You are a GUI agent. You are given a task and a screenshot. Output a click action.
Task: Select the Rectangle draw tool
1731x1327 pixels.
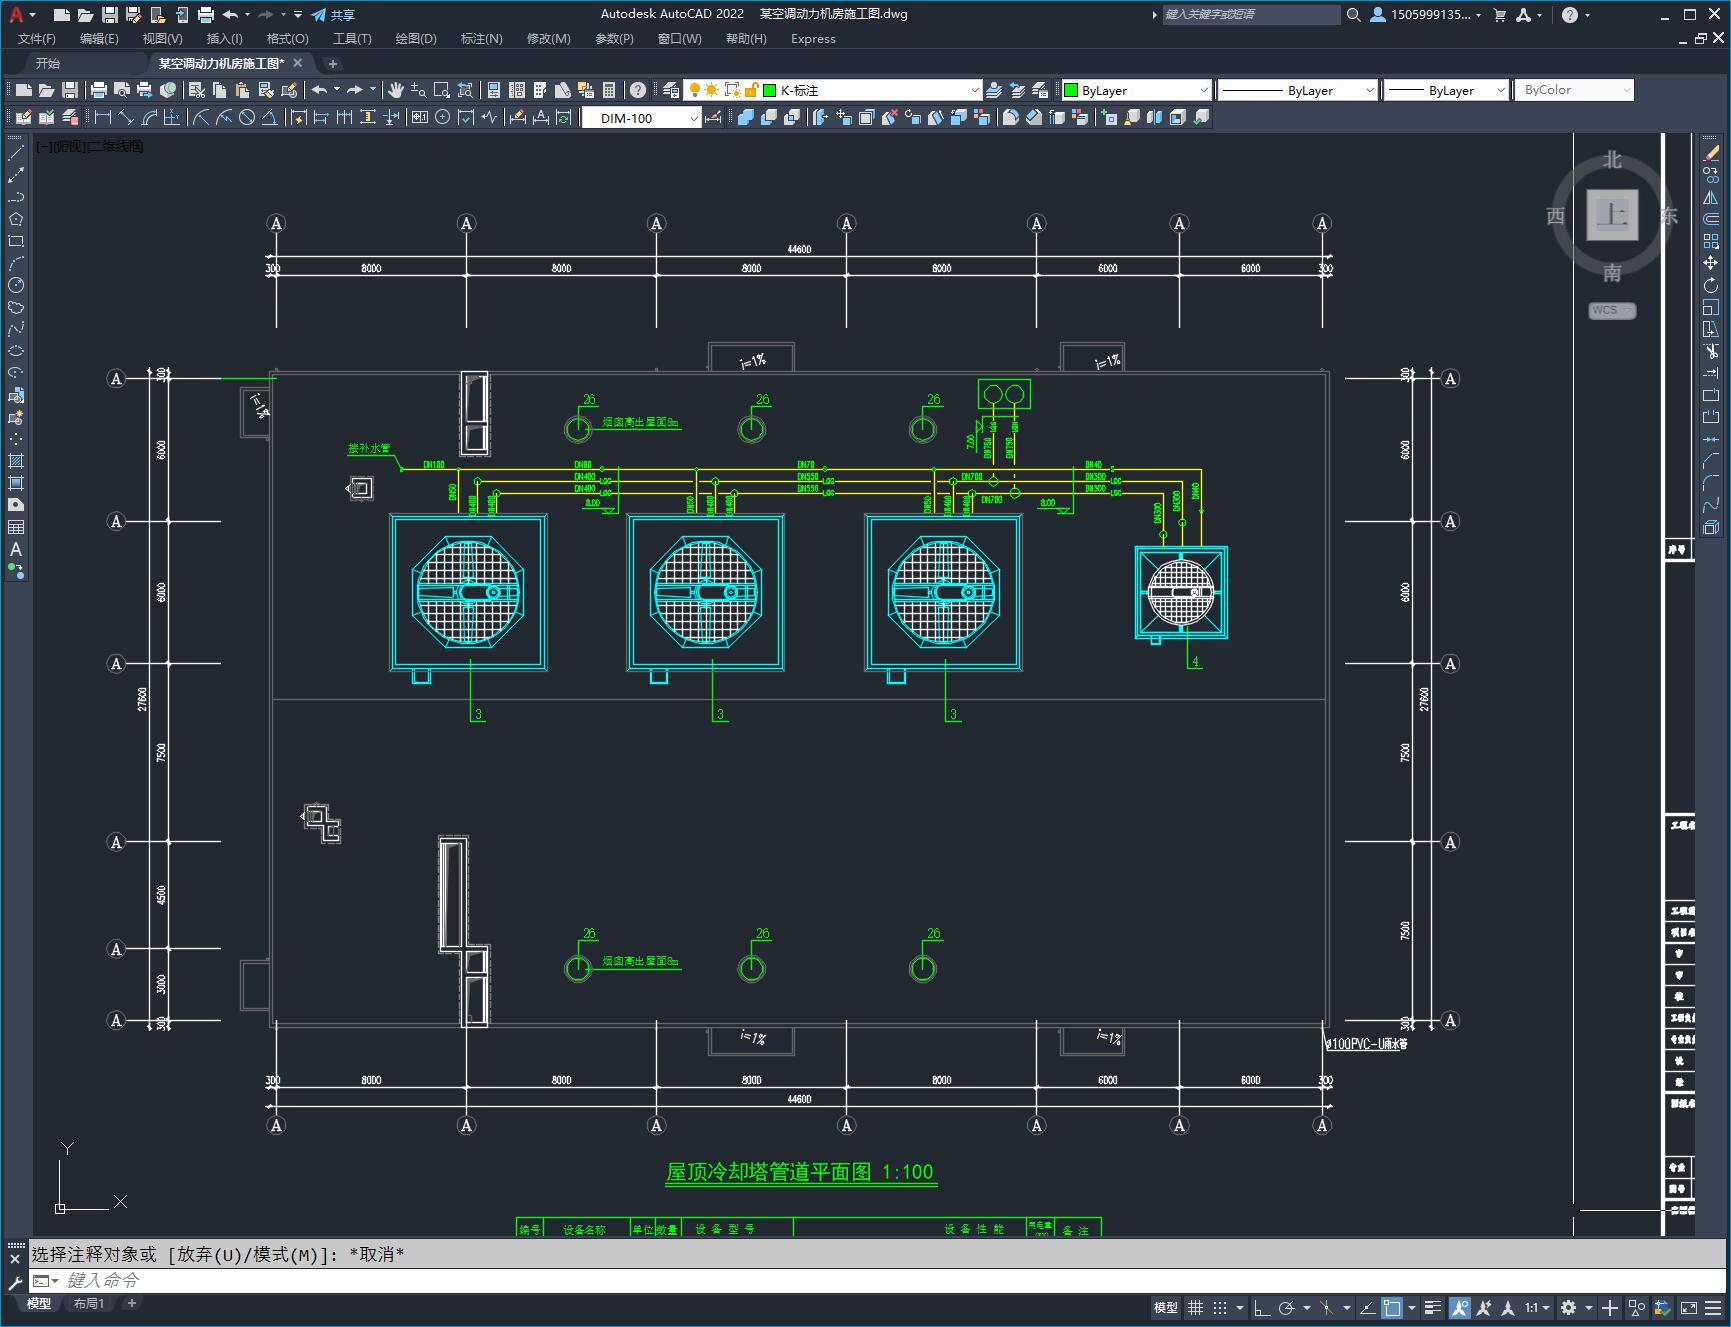pyautogui.click(x=16, y=241)
